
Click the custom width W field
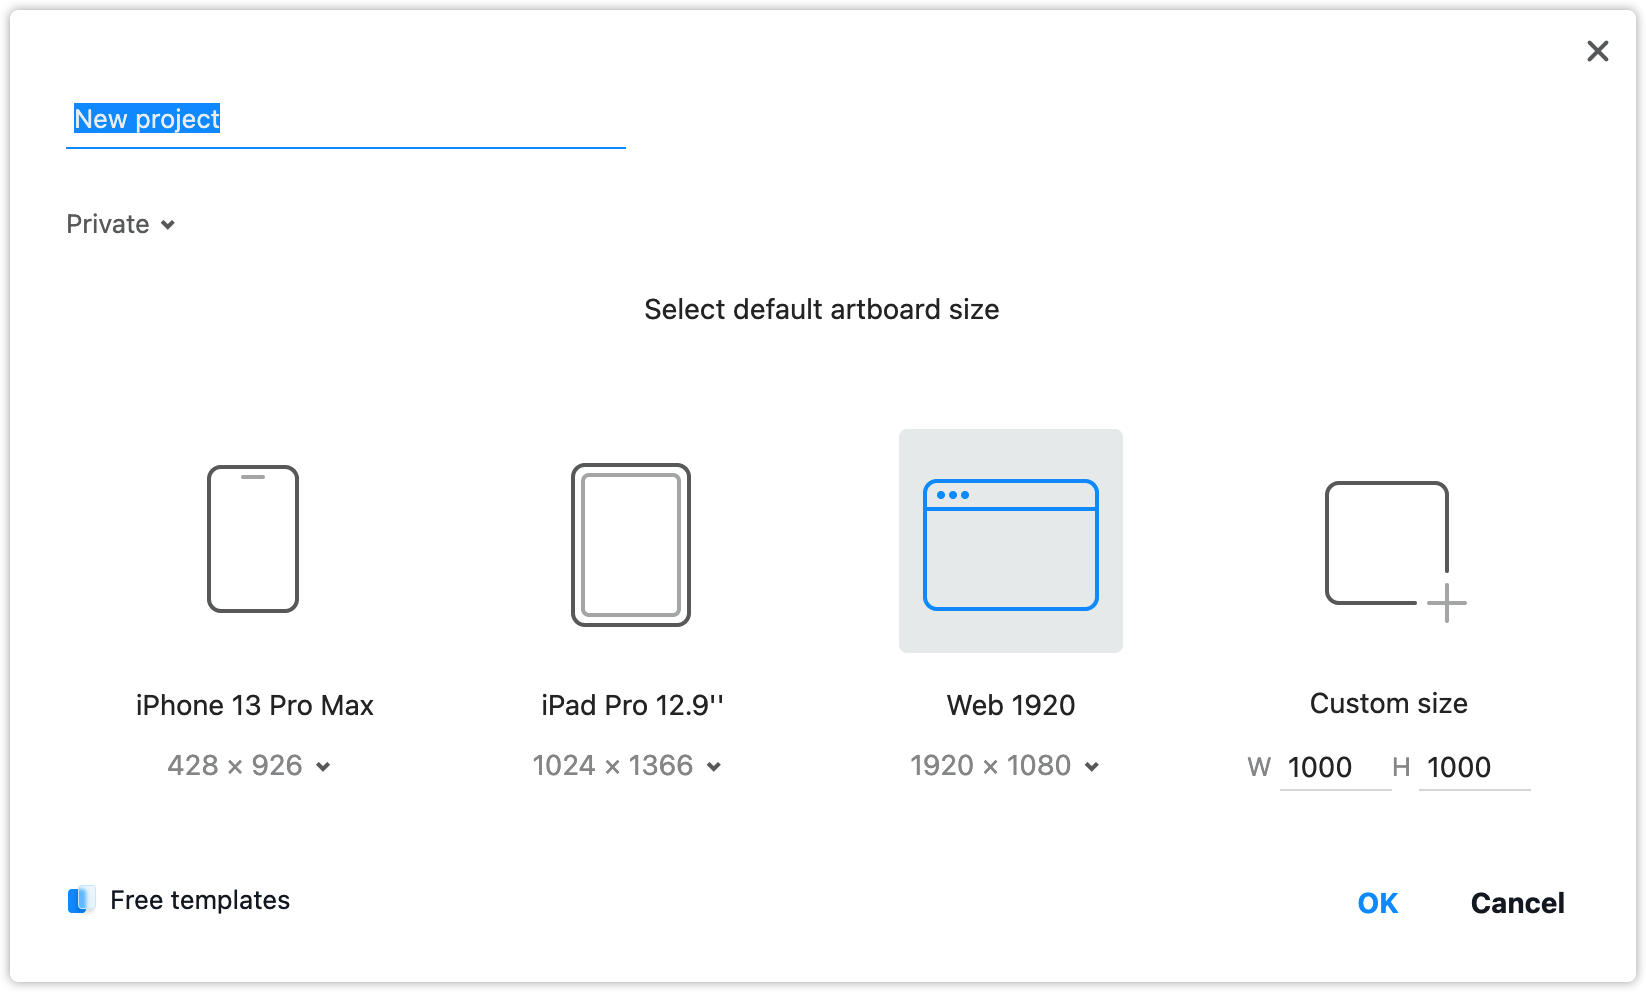tap(1336, 768)
